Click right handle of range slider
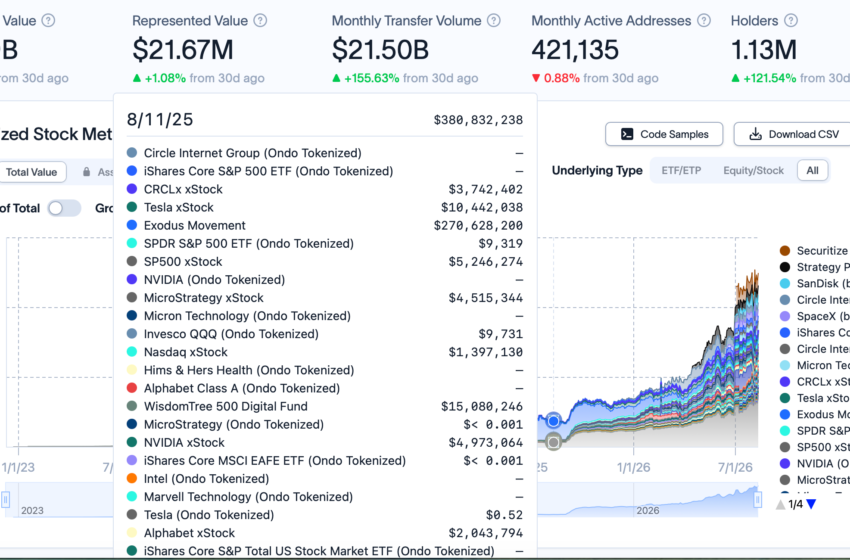This screenshot has height=560, width=850. (757, 499)
